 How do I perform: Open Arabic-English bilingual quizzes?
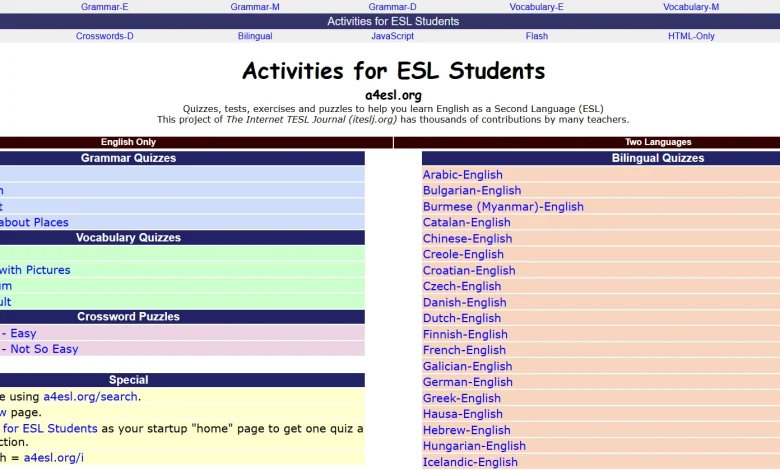click(463, 175)
